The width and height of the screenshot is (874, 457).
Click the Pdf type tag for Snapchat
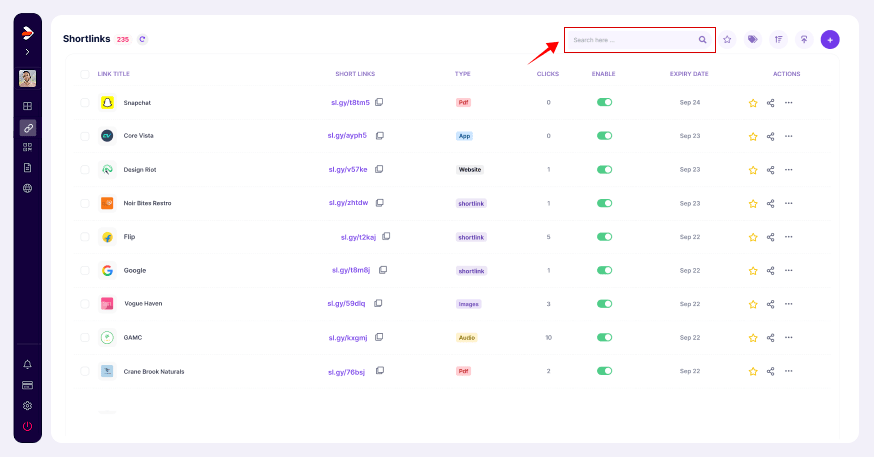tap(463, 103)
